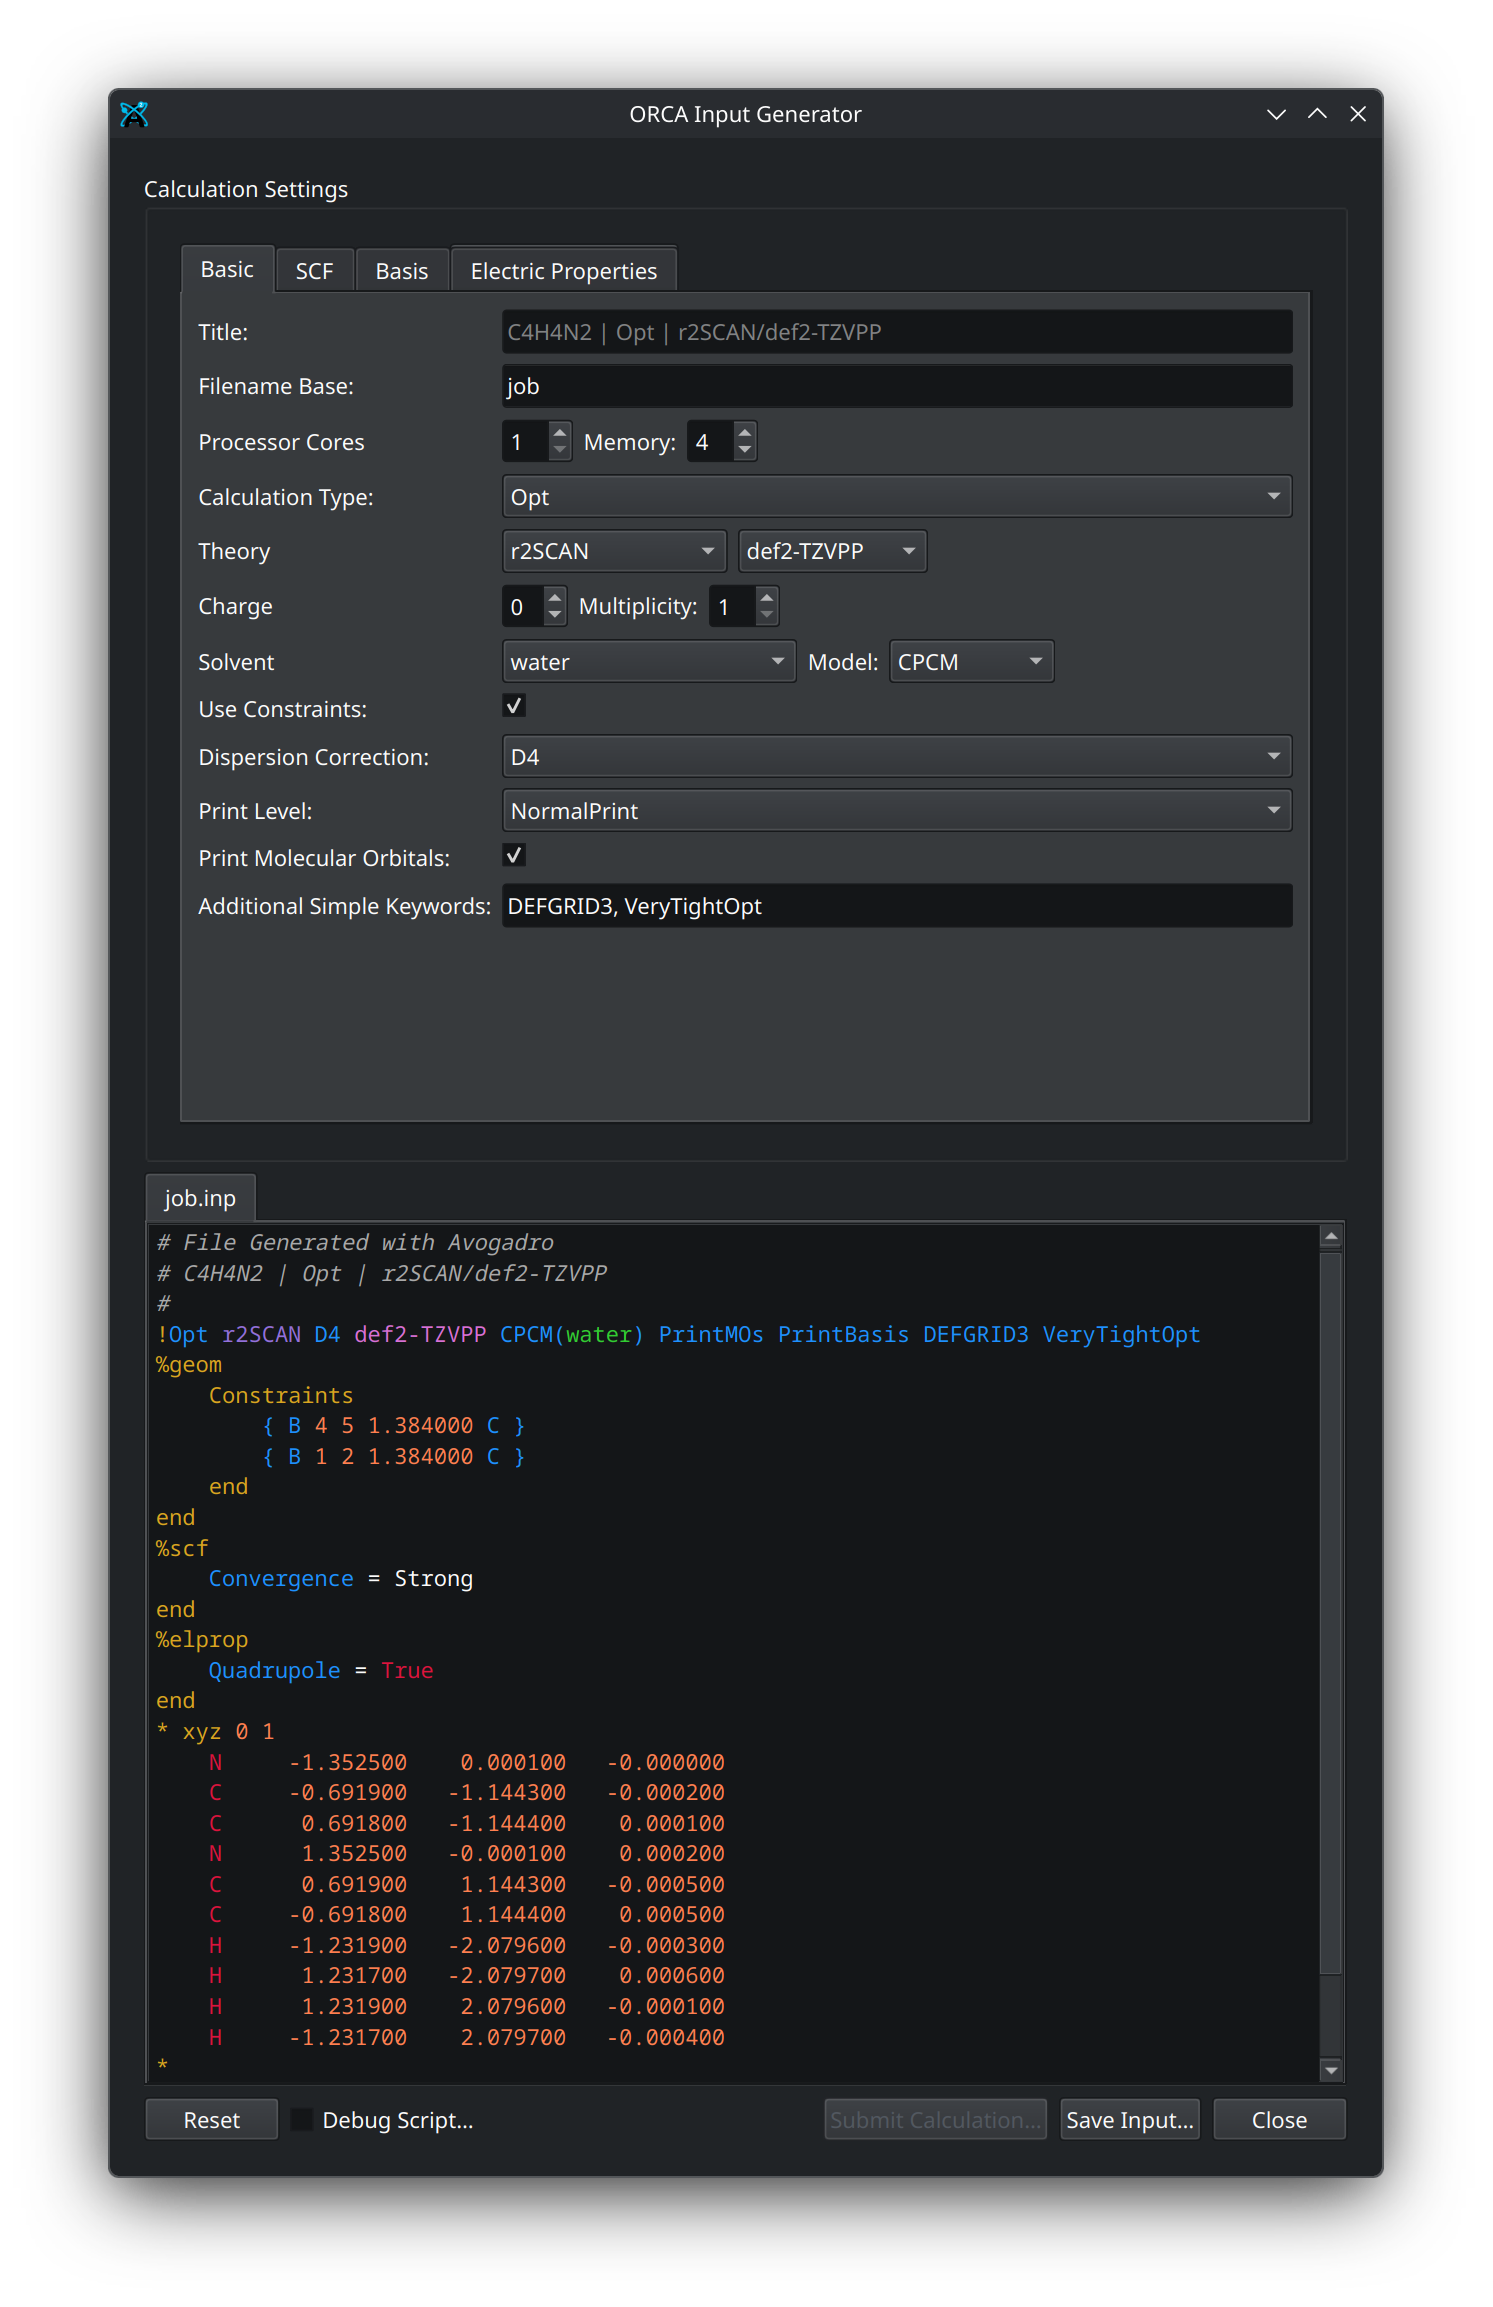
Task: Click the Filename Base field
Action: click(x=896, y=386)
